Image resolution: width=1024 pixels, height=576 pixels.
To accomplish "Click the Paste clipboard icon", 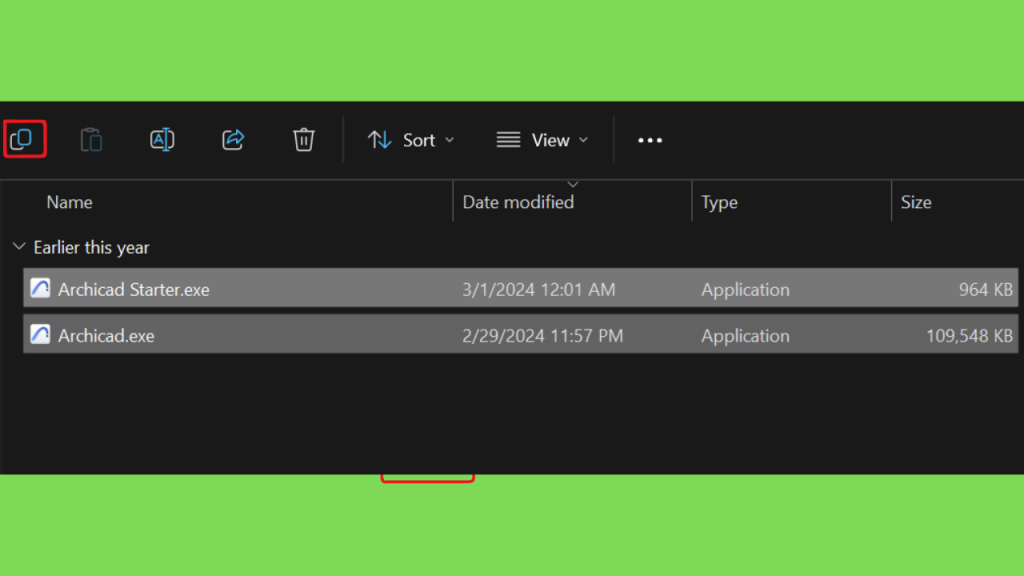I will click(91, 140).
